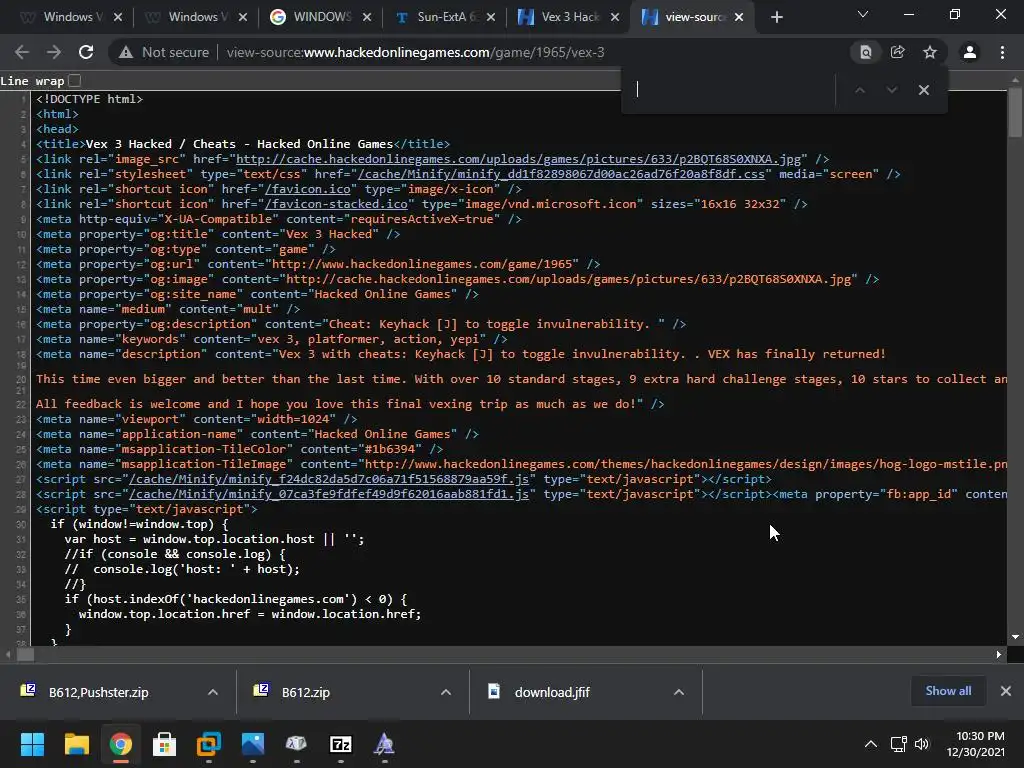Go back to the previous page
The width and height of the screenshot is (1024, 768).
pyautogui.click(x=22, y=52)
